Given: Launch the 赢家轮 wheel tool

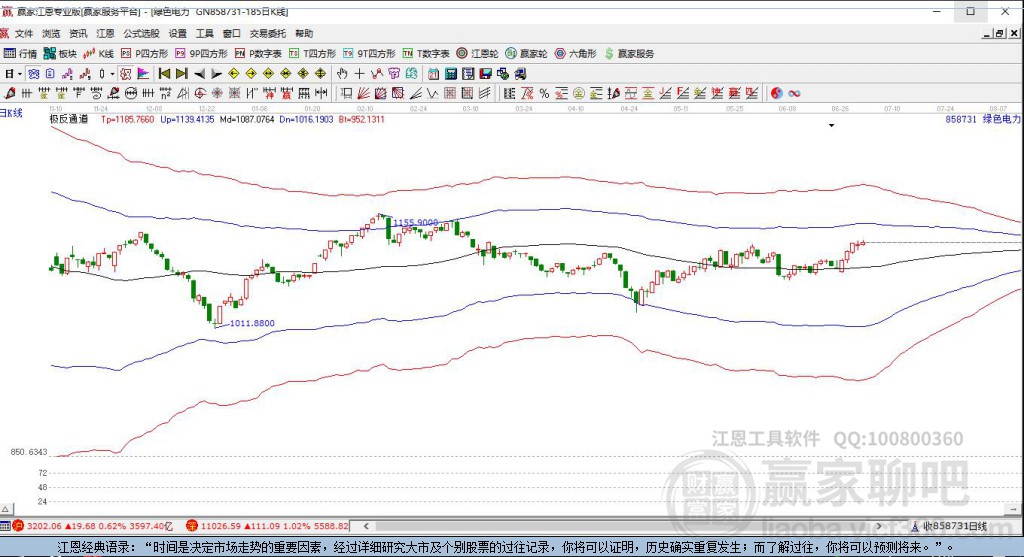Looking at the screenshot, I should [x=526, y=54].
